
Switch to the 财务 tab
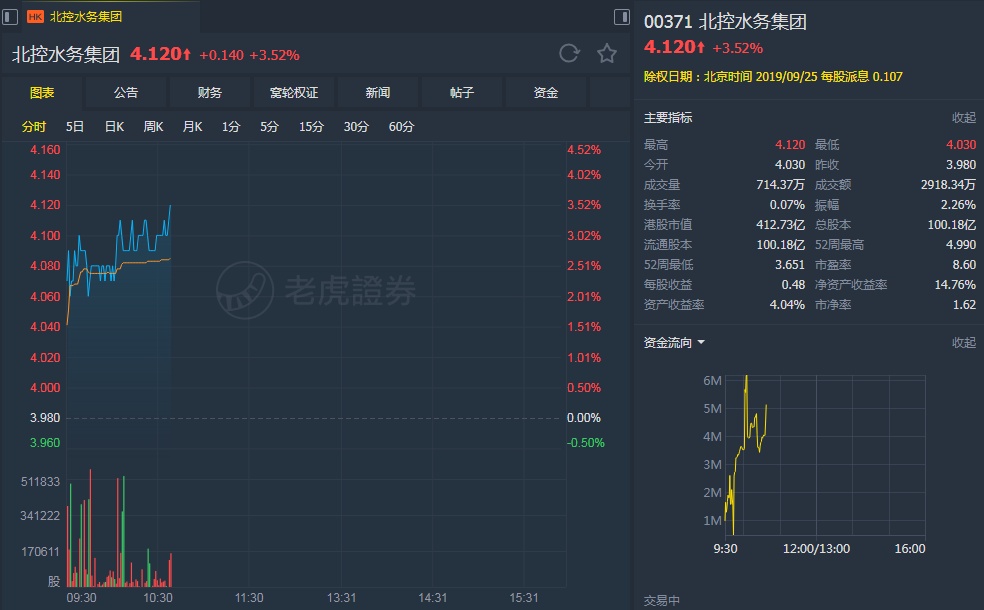coord(210,93)
